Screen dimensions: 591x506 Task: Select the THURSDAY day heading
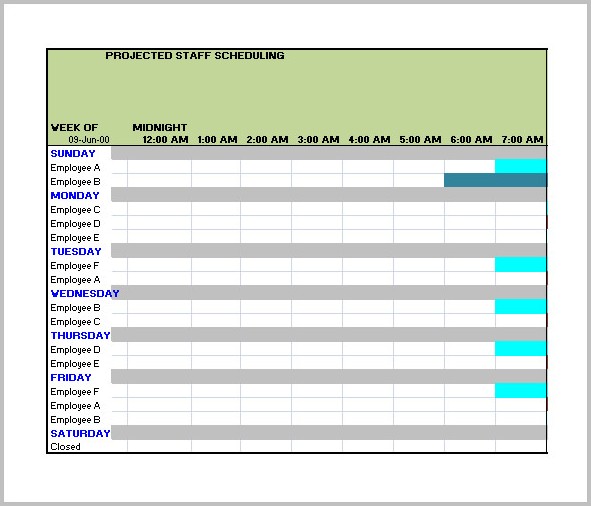pos(80,336)
